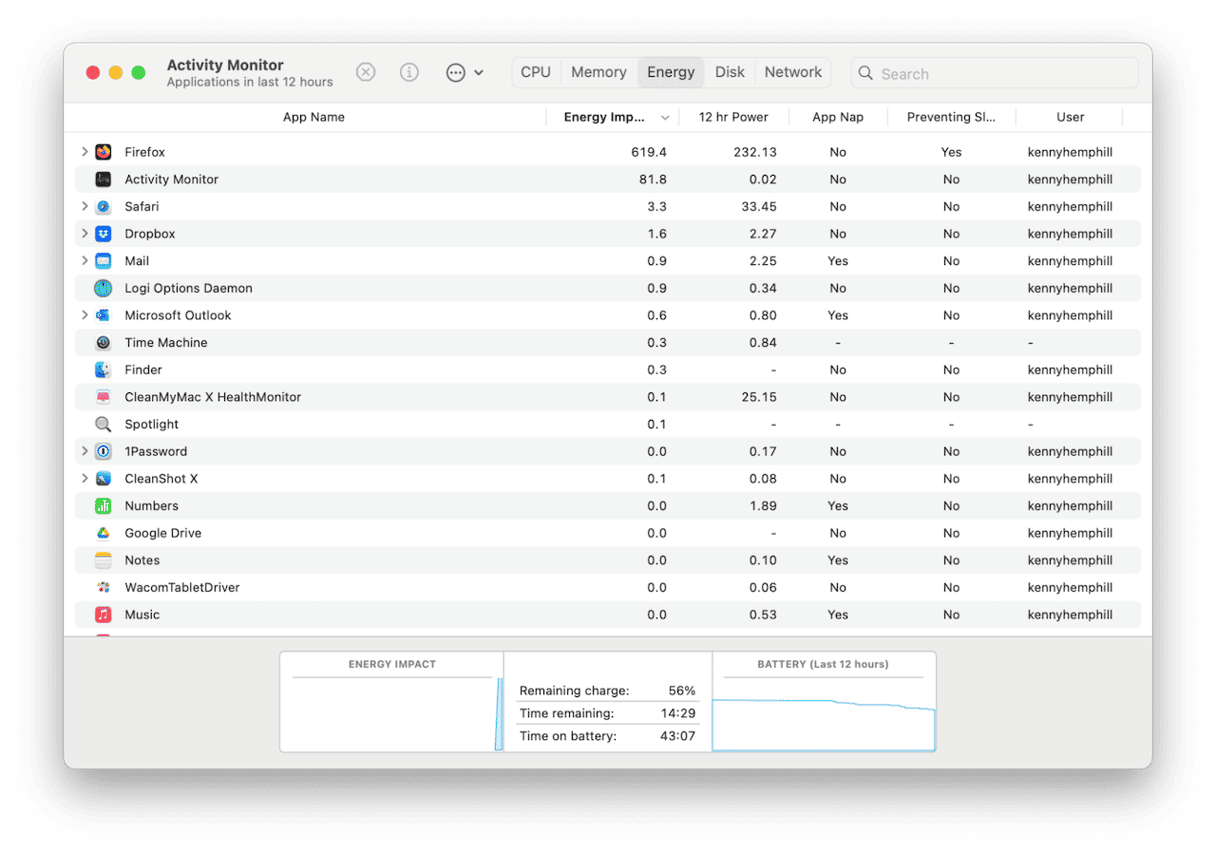Click the Google Drive icon
This screenshot has height=853, width=1216.
pos(103,533)
